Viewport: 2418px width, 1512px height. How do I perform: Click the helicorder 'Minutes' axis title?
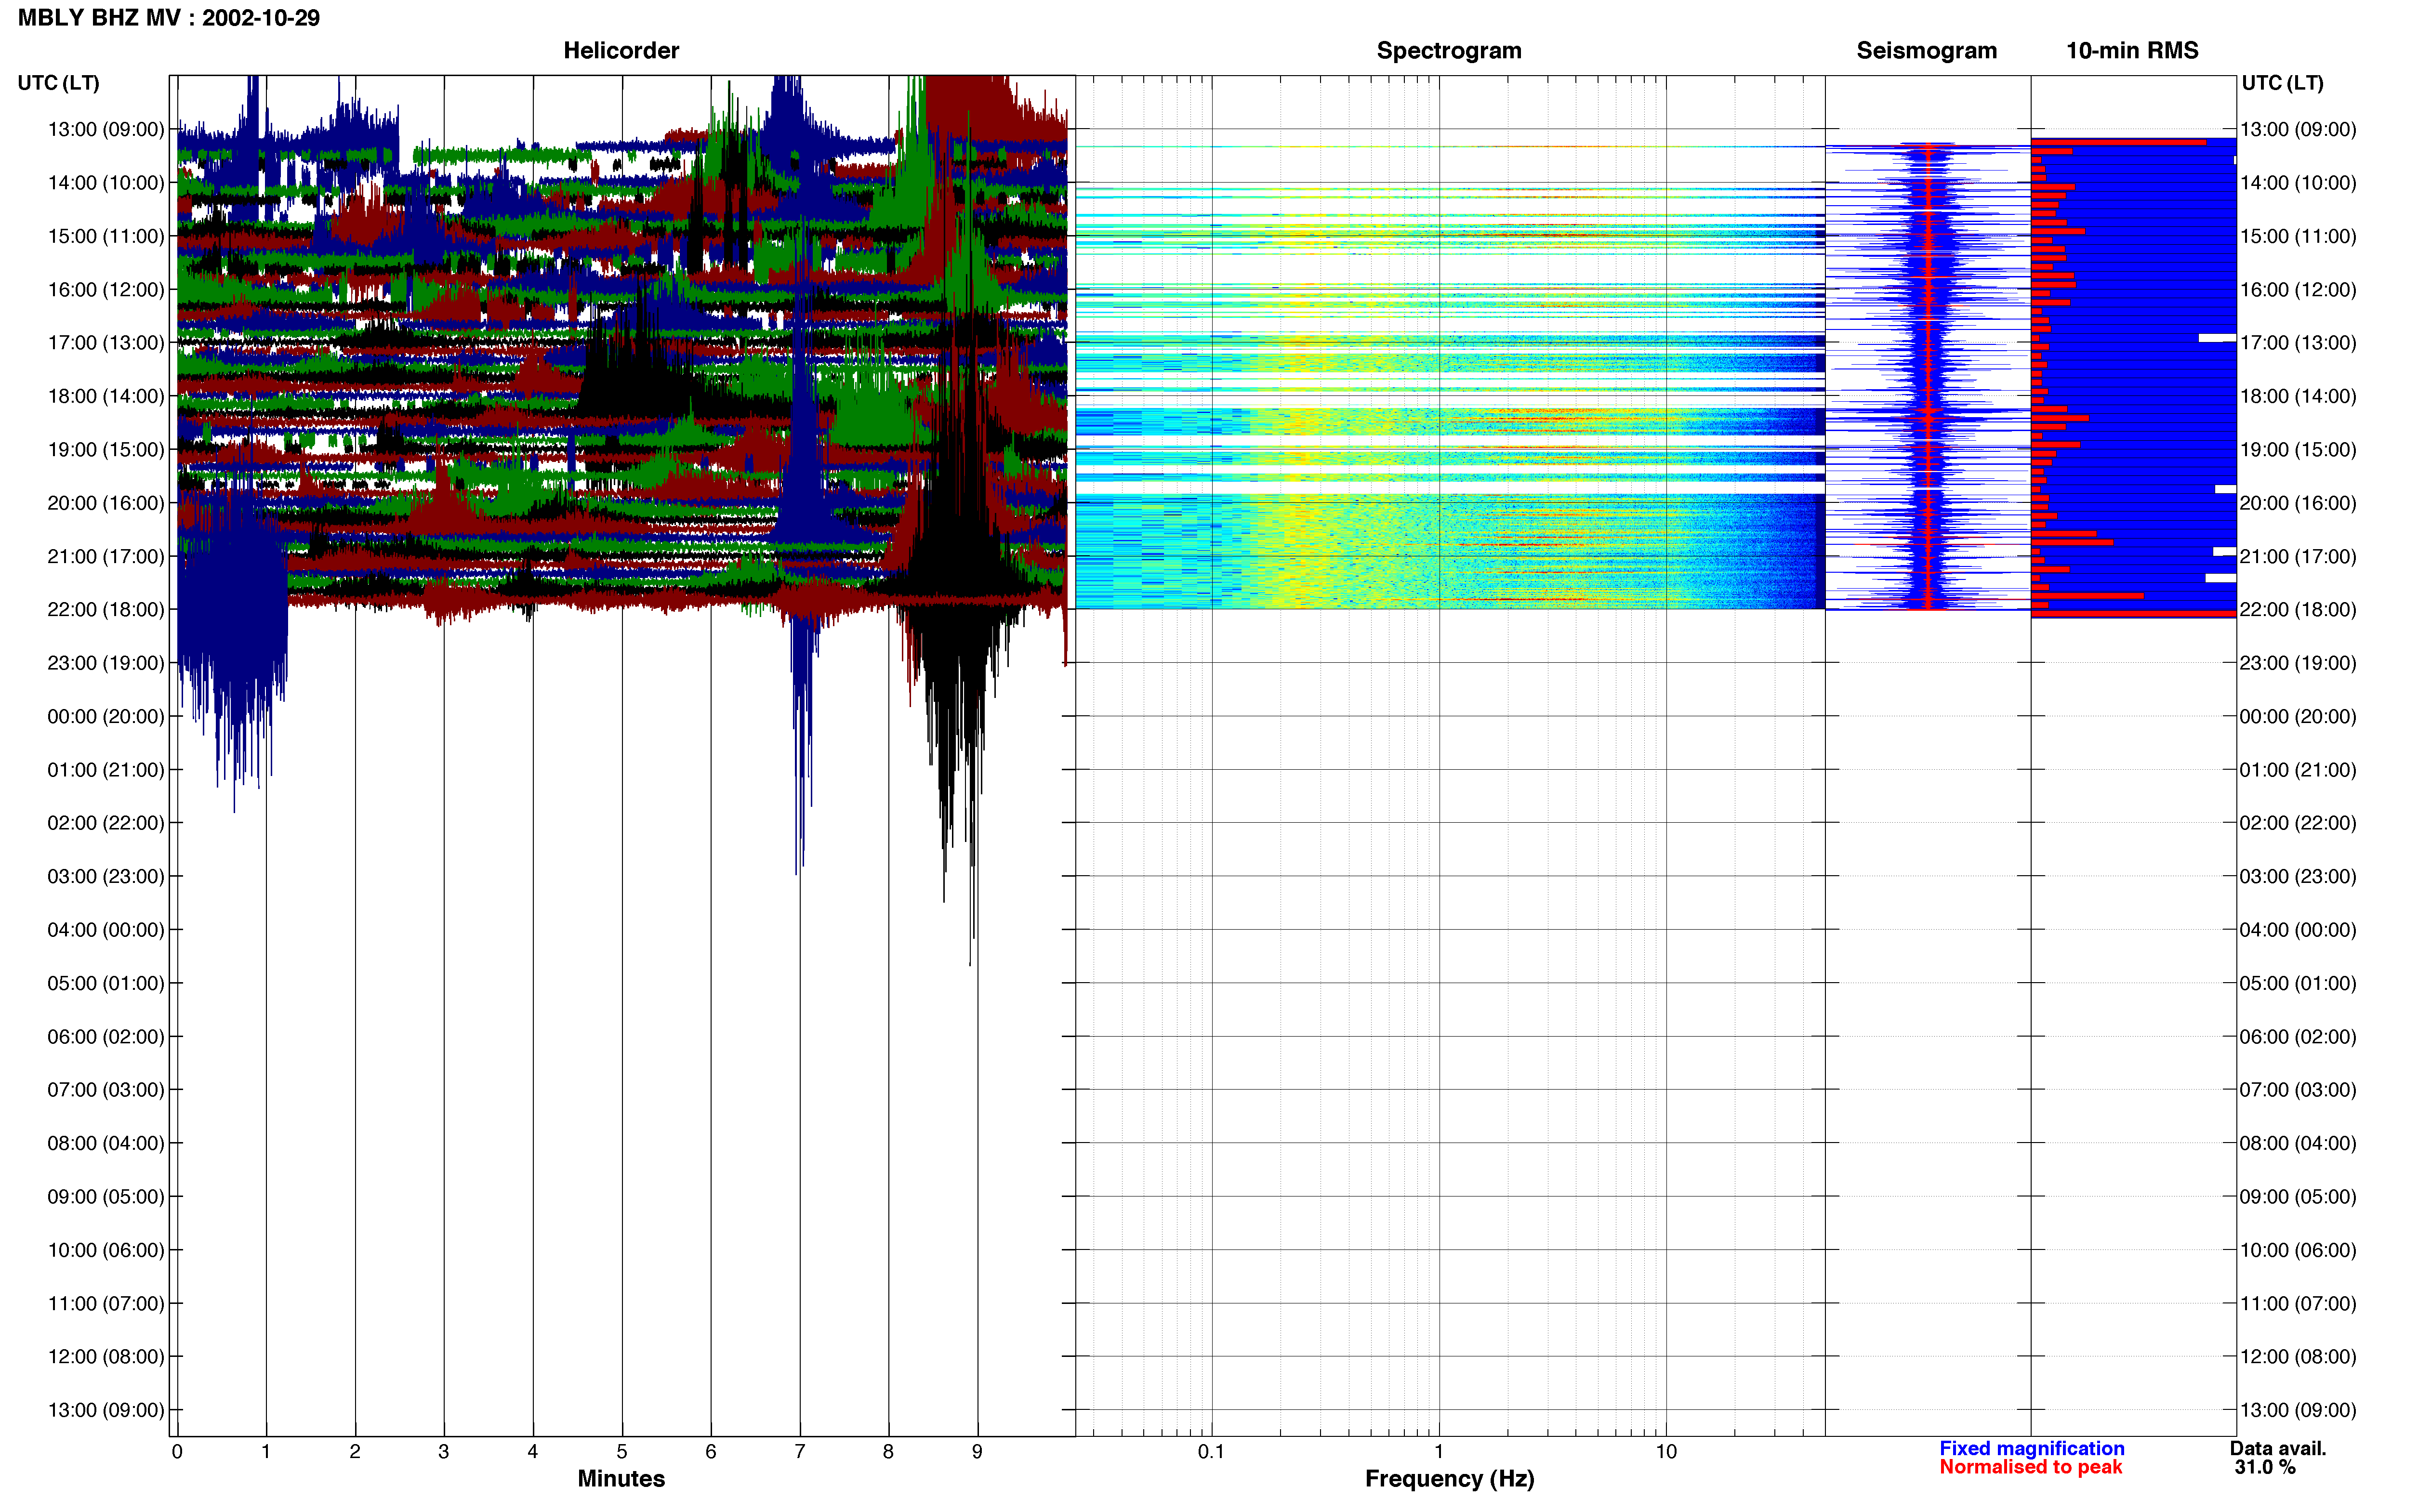(621, 1479)
